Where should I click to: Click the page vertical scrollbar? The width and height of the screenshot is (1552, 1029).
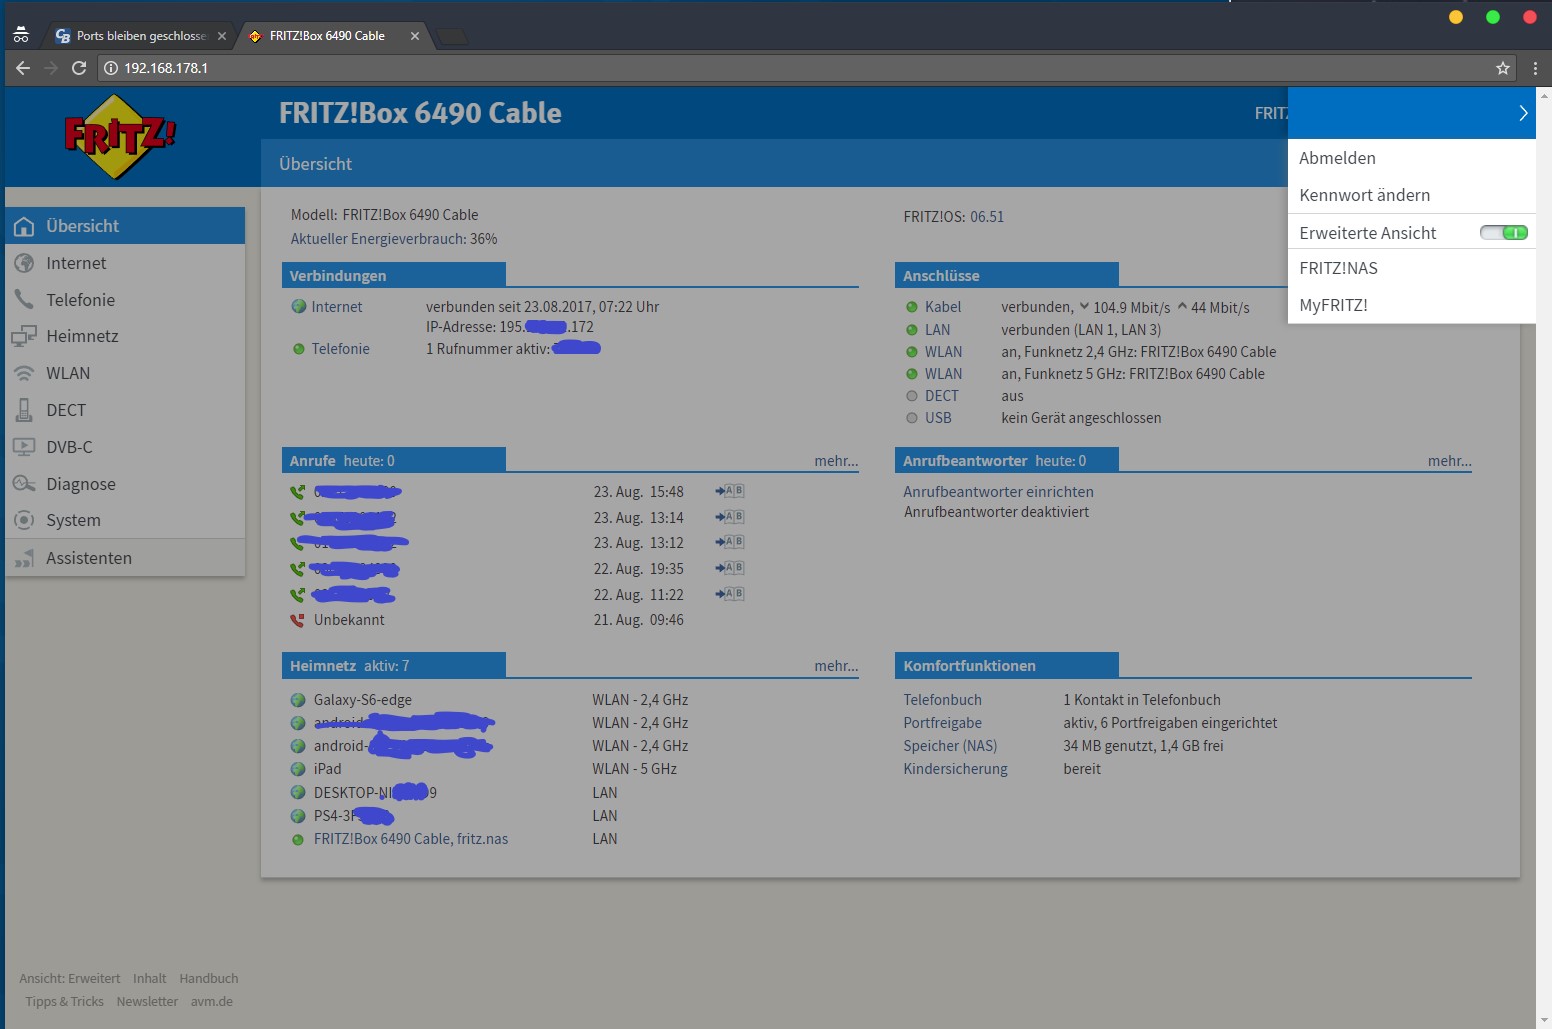tap(1544, 558)
